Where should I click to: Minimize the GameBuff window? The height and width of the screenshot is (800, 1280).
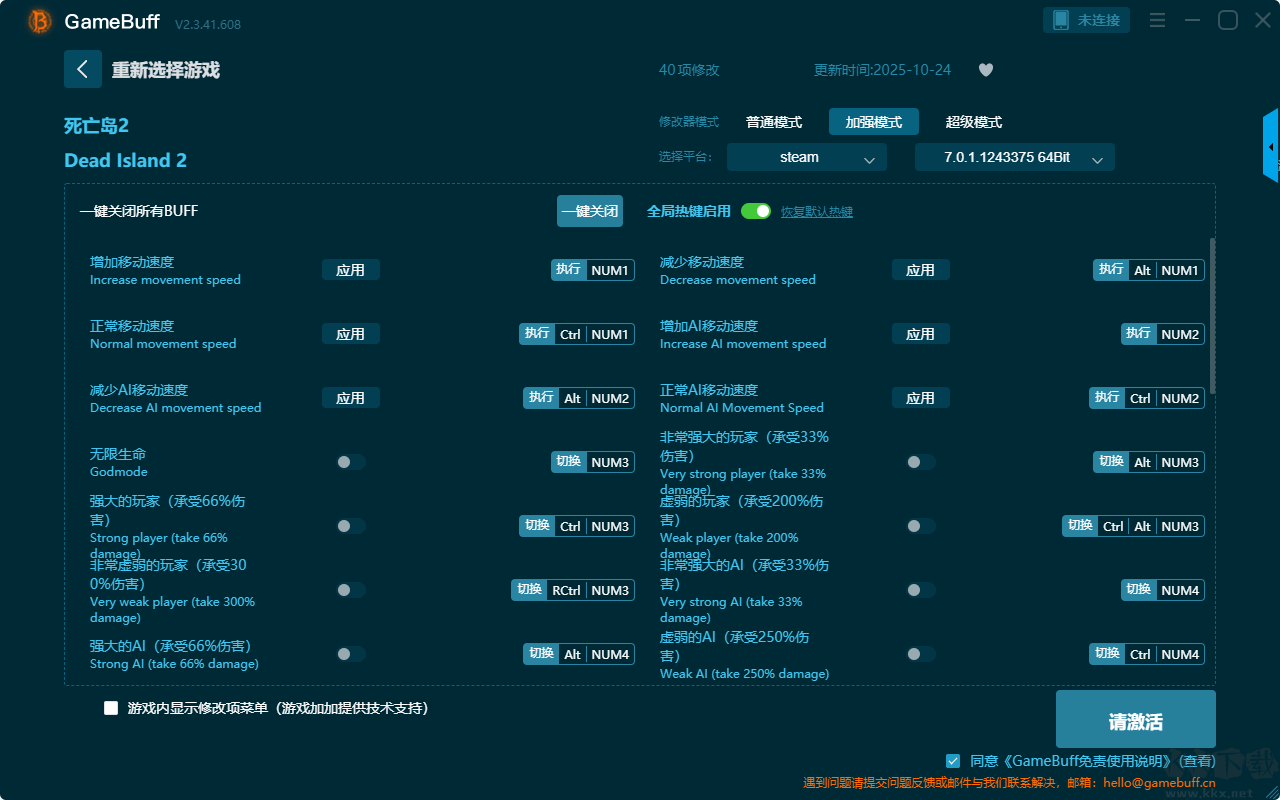tap(1192, 20)
